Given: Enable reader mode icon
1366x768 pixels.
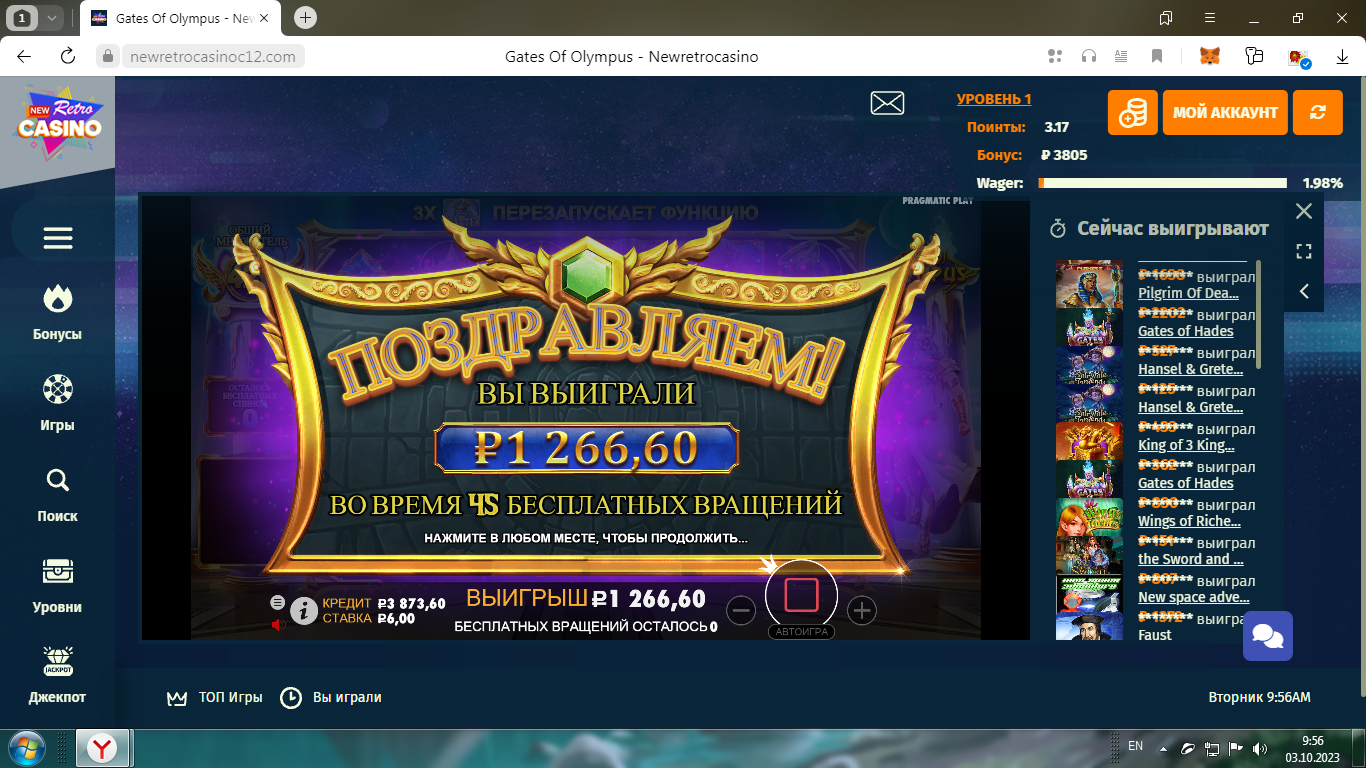Looking at the screenshot, I should (1121, 57).
